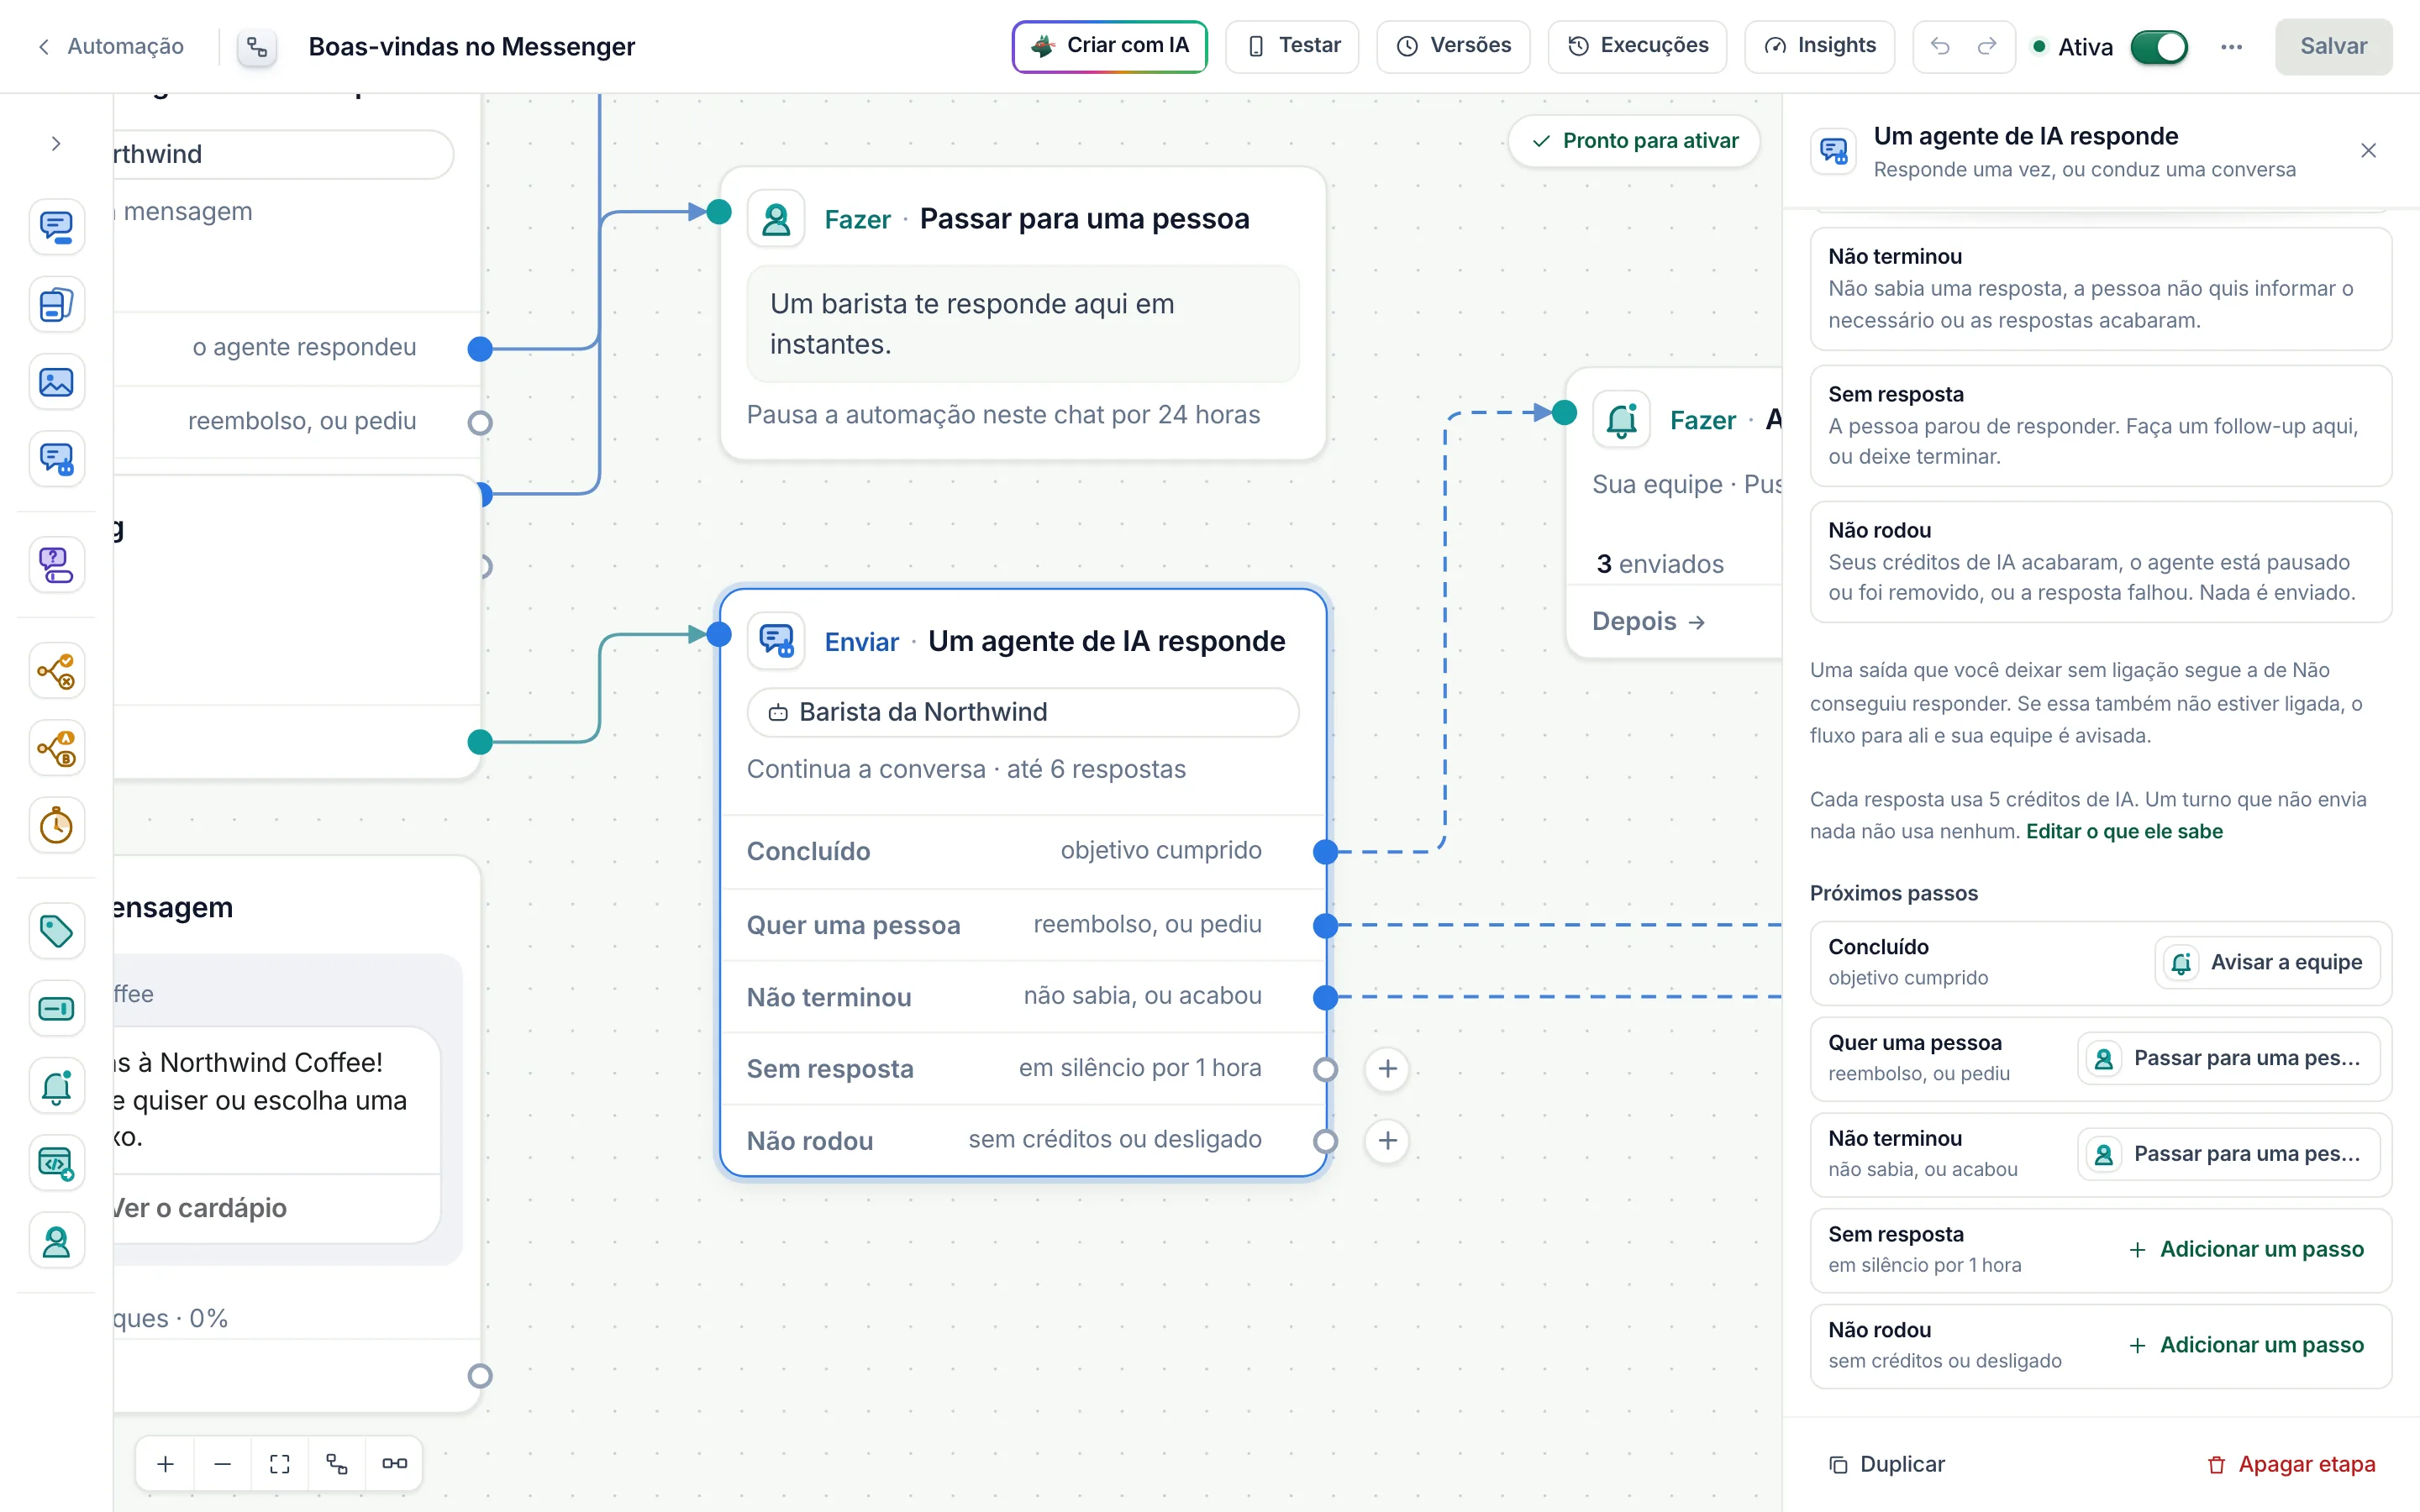Click the Editar o que ele sabe link
The image size is (2420, 1512).
pos(2124,832)
